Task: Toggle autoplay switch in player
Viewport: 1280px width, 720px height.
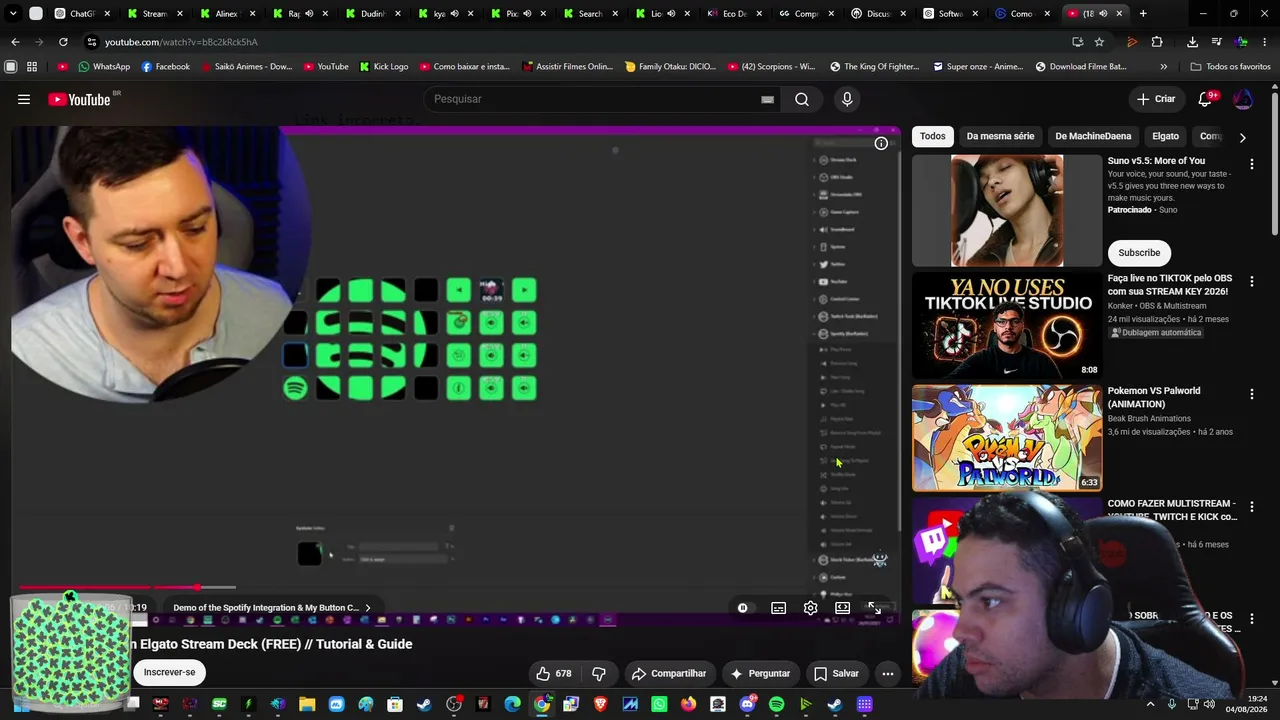Action: pos(743,608)
